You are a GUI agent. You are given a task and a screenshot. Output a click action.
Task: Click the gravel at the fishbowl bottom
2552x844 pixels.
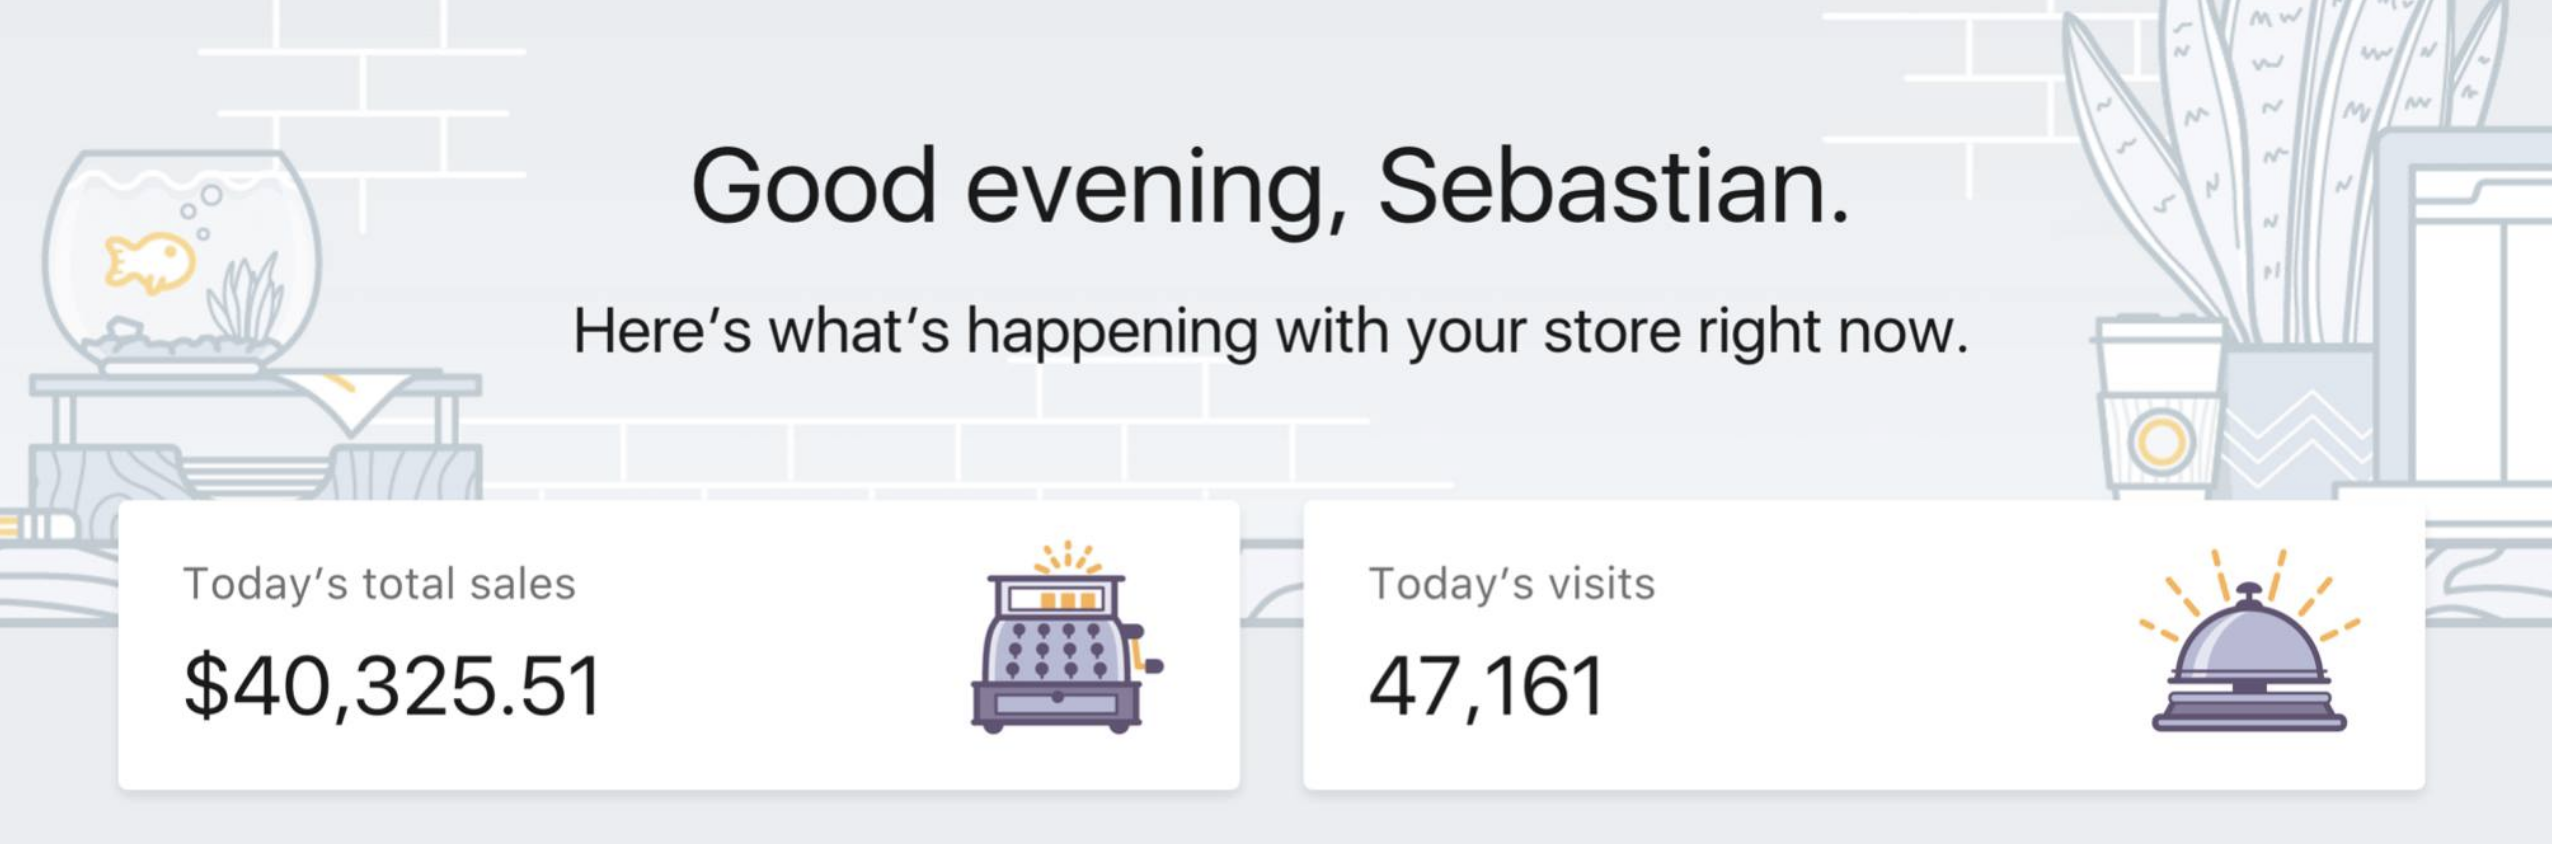(x=180, y=345)
